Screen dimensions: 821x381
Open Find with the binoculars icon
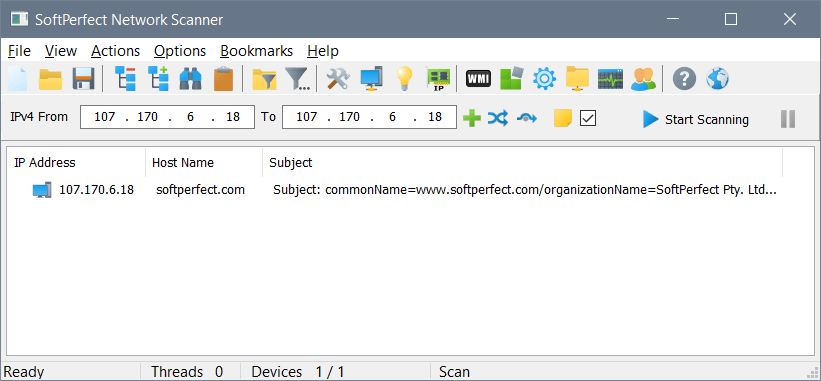coord(191,79)
